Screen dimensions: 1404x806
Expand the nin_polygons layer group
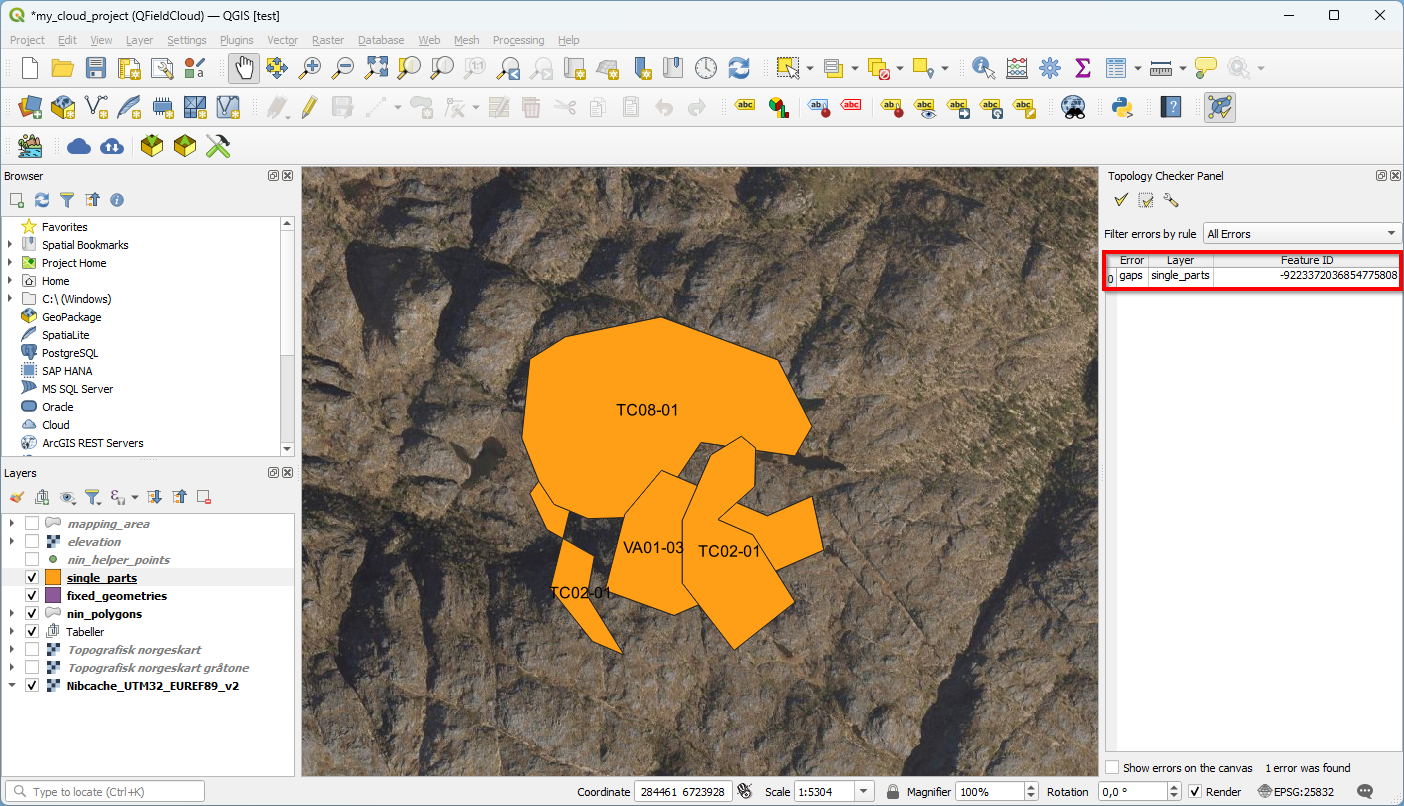point(11,614)
